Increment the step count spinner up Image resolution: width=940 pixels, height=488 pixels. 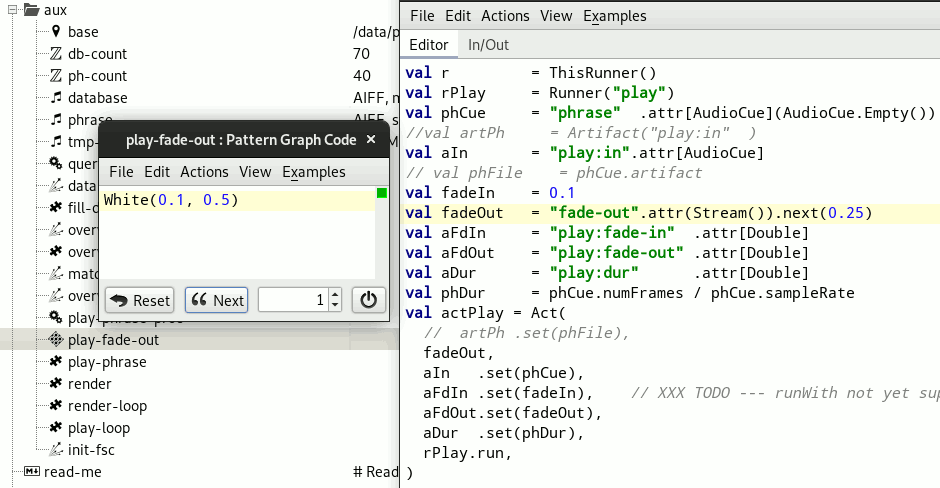coord(335,294)
